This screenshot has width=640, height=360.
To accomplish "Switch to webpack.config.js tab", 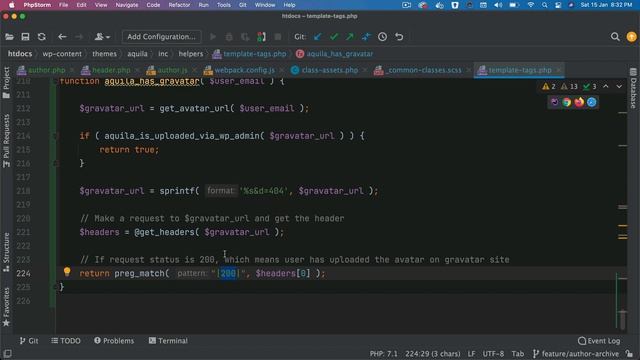I will 244,70.
